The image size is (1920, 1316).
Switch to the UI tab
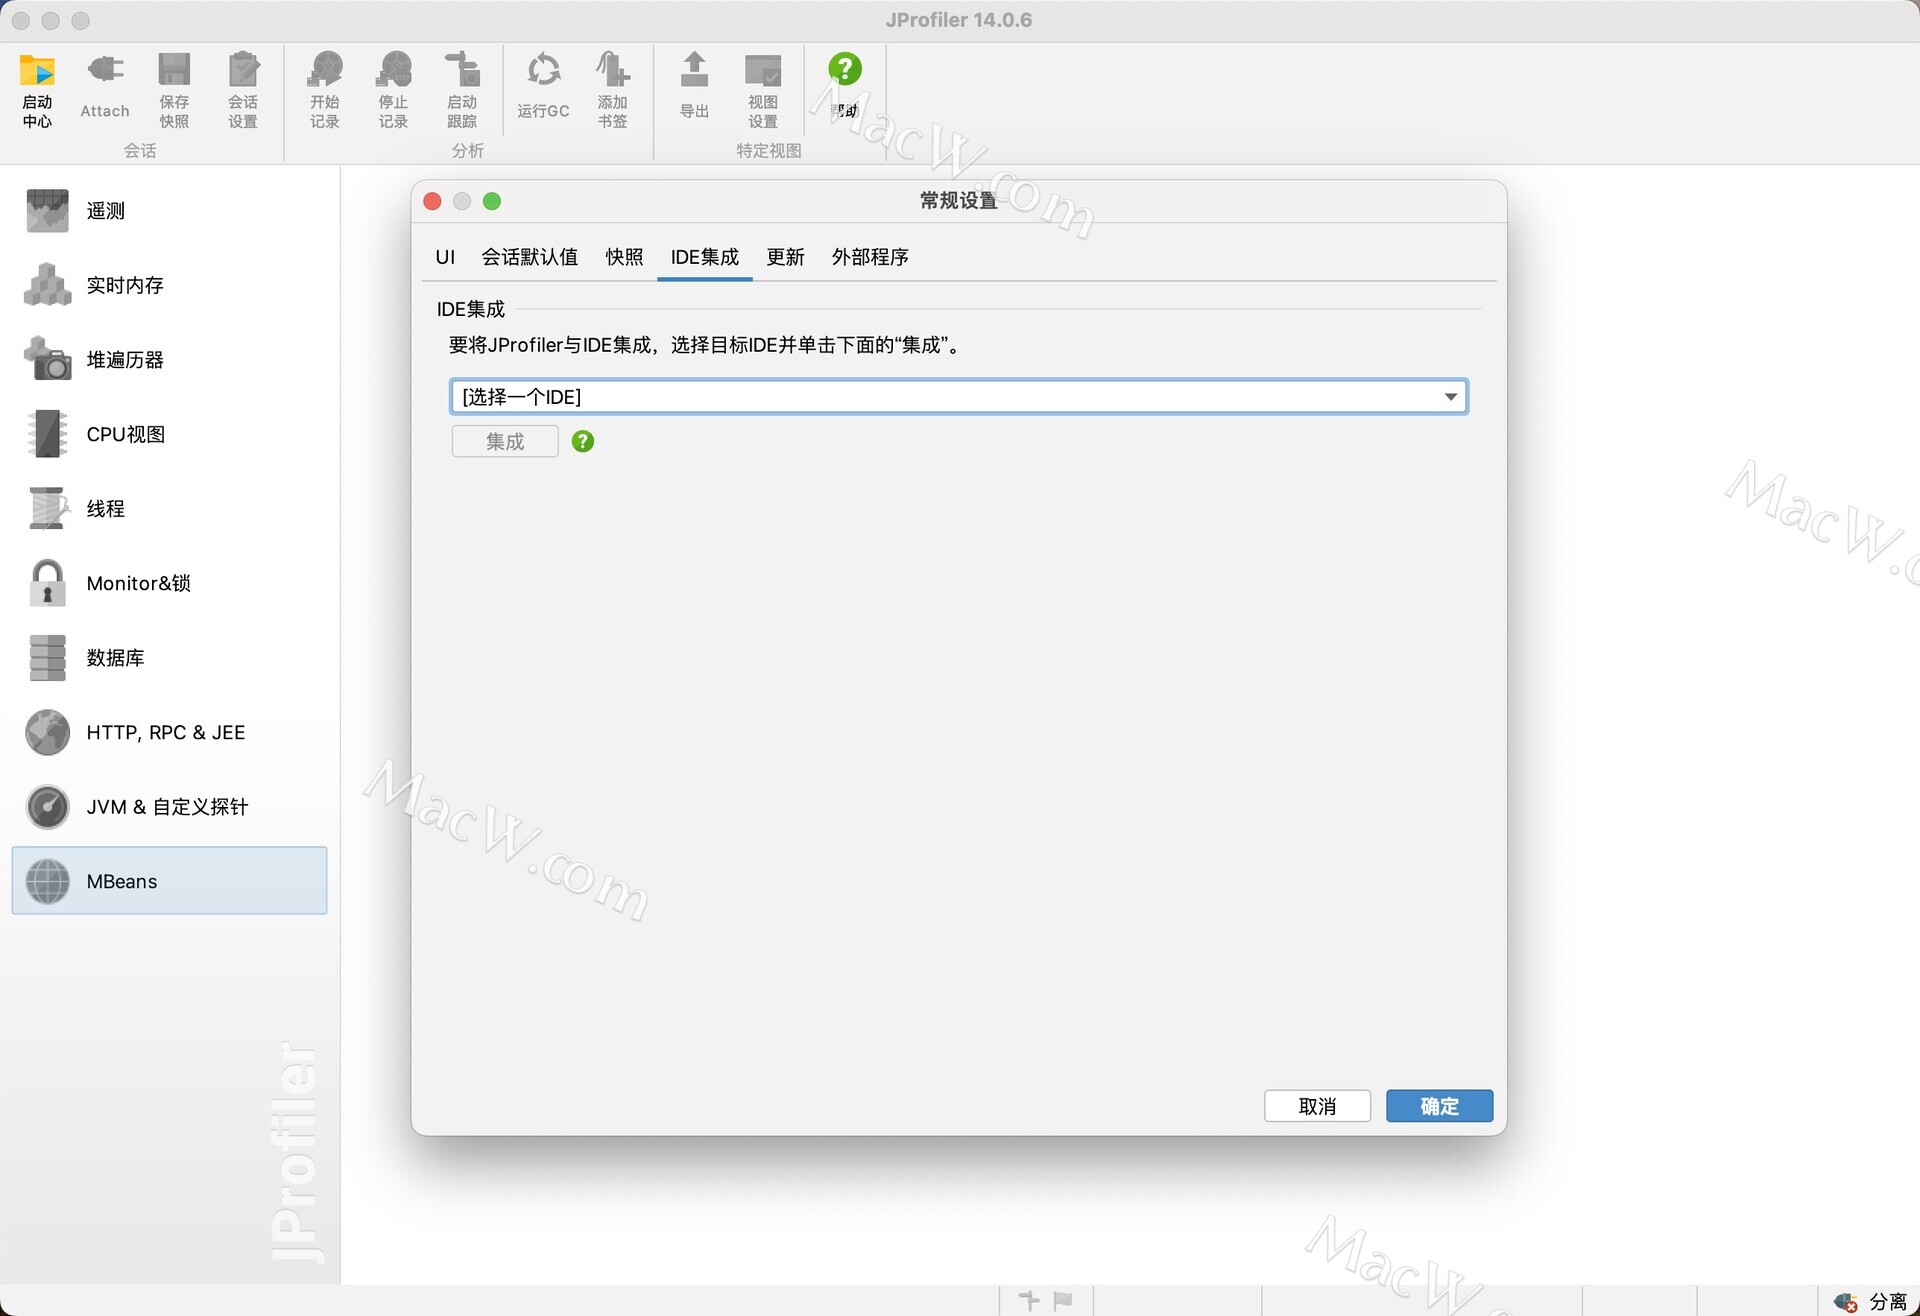pos(445,257)
